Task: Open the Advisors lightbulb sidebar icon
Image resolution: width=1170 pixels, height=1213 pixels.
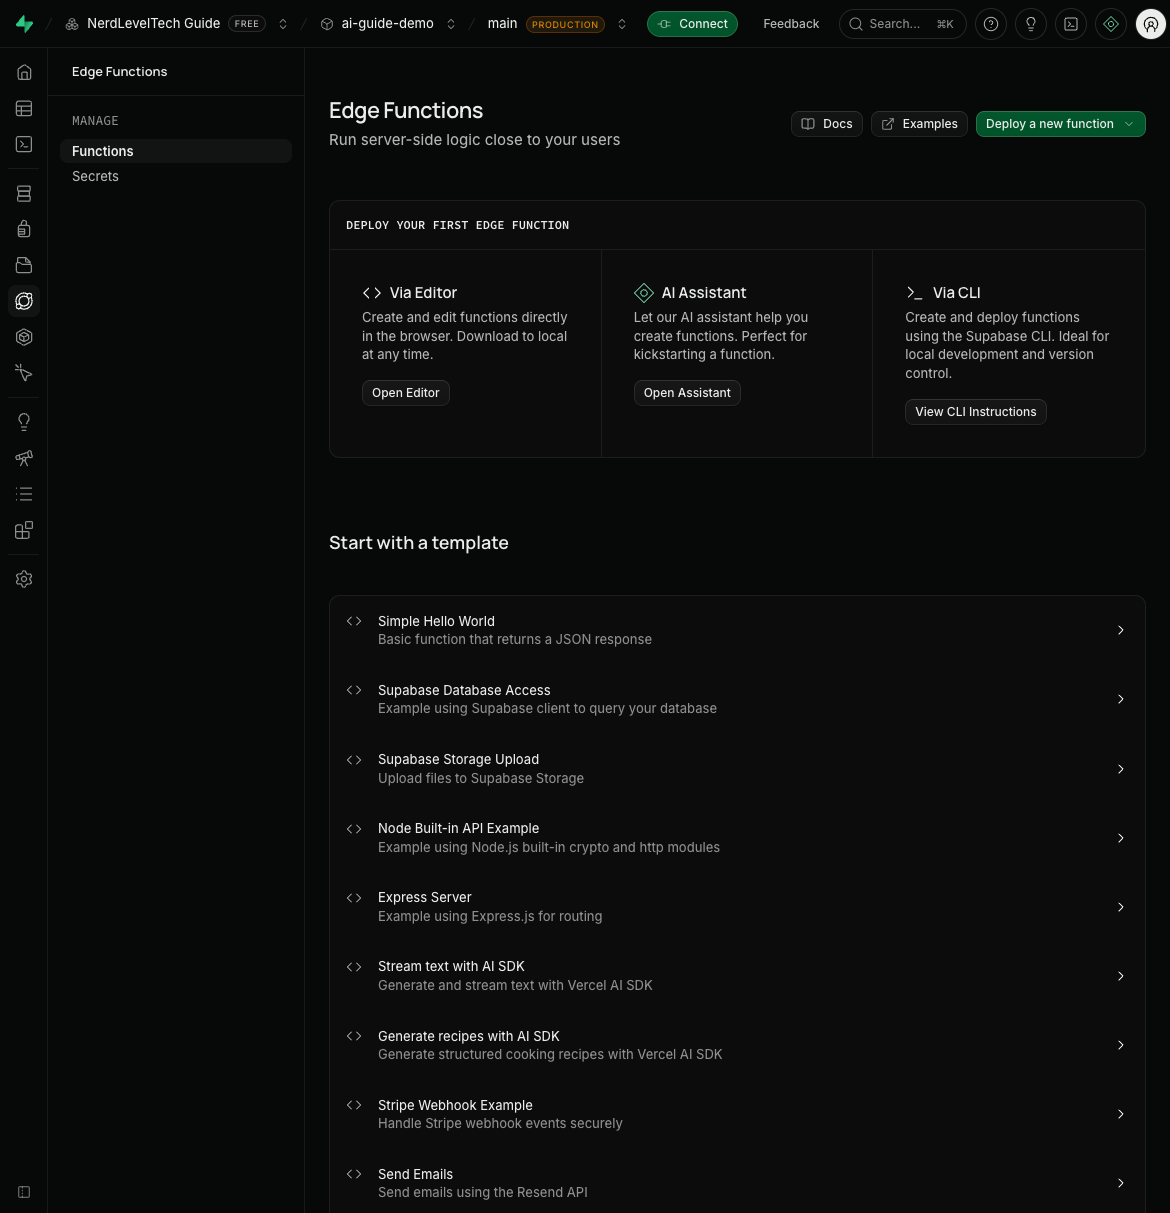Action: click(24, 422)
